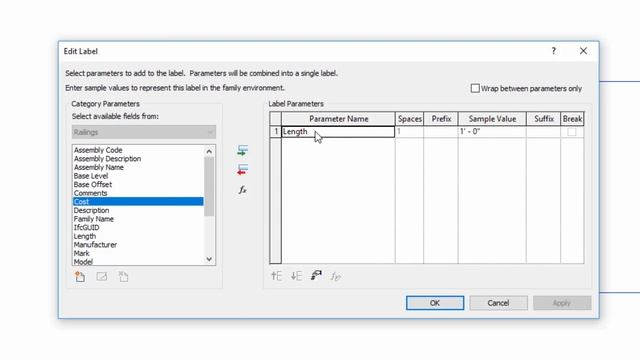Click the Cancel button
This screenshot has height=360, width=640.
pos(498,303)
